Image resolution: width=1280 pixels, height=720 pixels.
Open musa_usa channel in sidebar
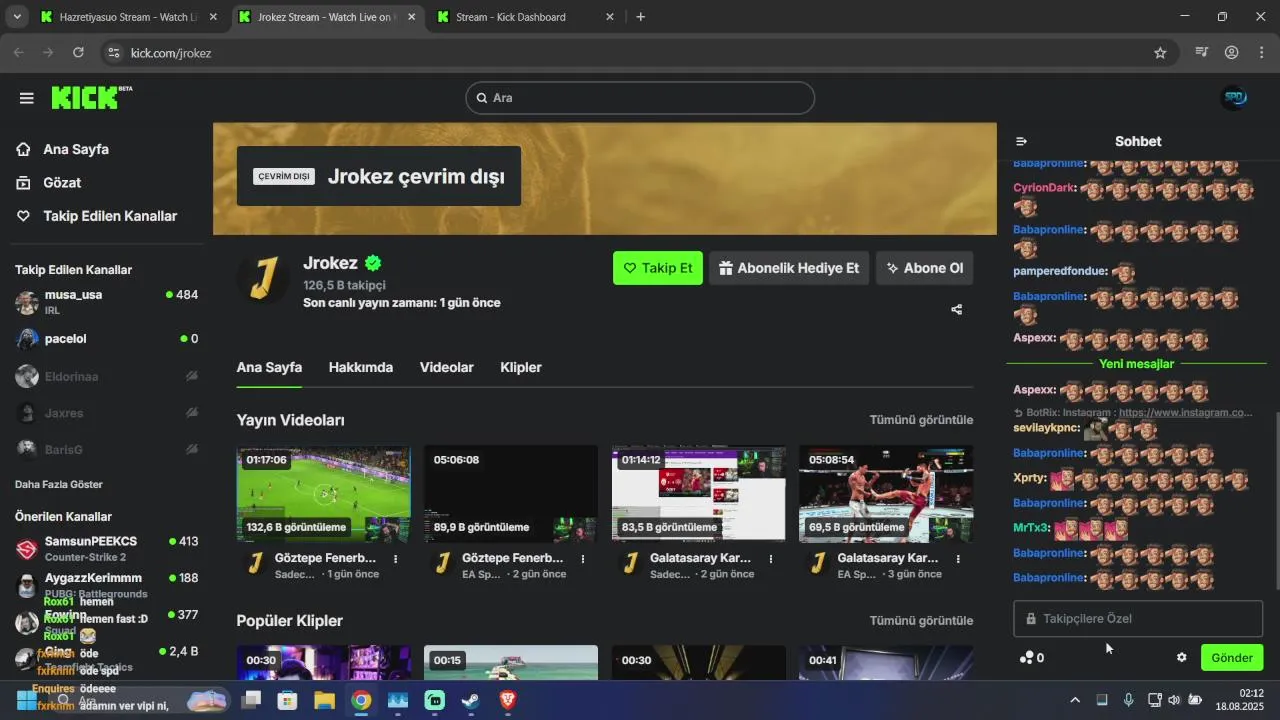106,302
